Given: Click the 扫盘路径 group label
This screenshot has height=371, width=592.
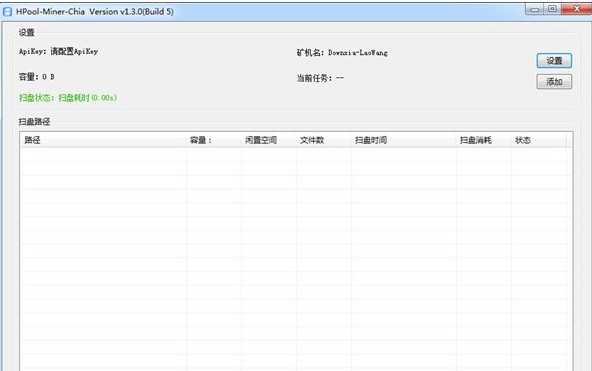Looking at the screenshot, I should pyautogui.click(x=34, y=122).
